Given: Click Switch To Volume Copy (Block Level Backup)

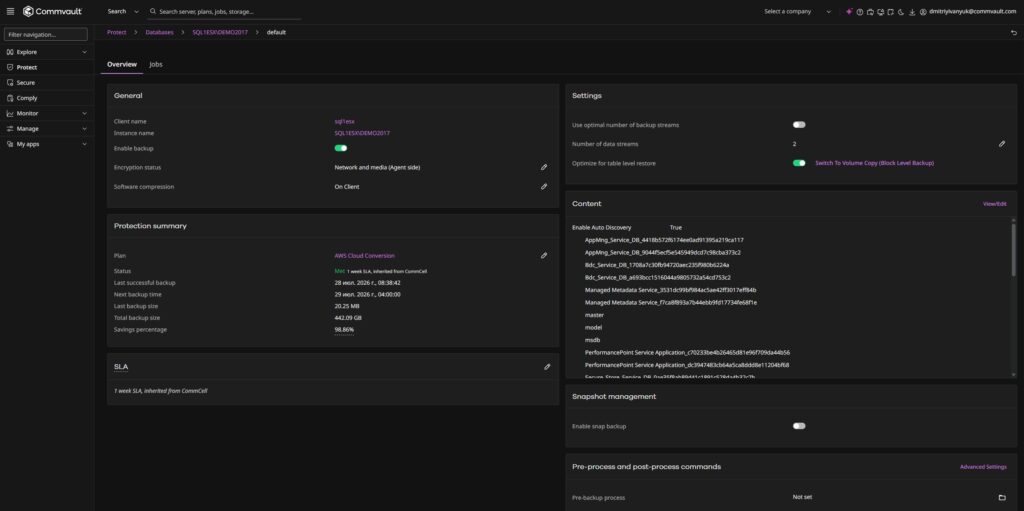Looking at the screenshot, I should tap(874, 163).
